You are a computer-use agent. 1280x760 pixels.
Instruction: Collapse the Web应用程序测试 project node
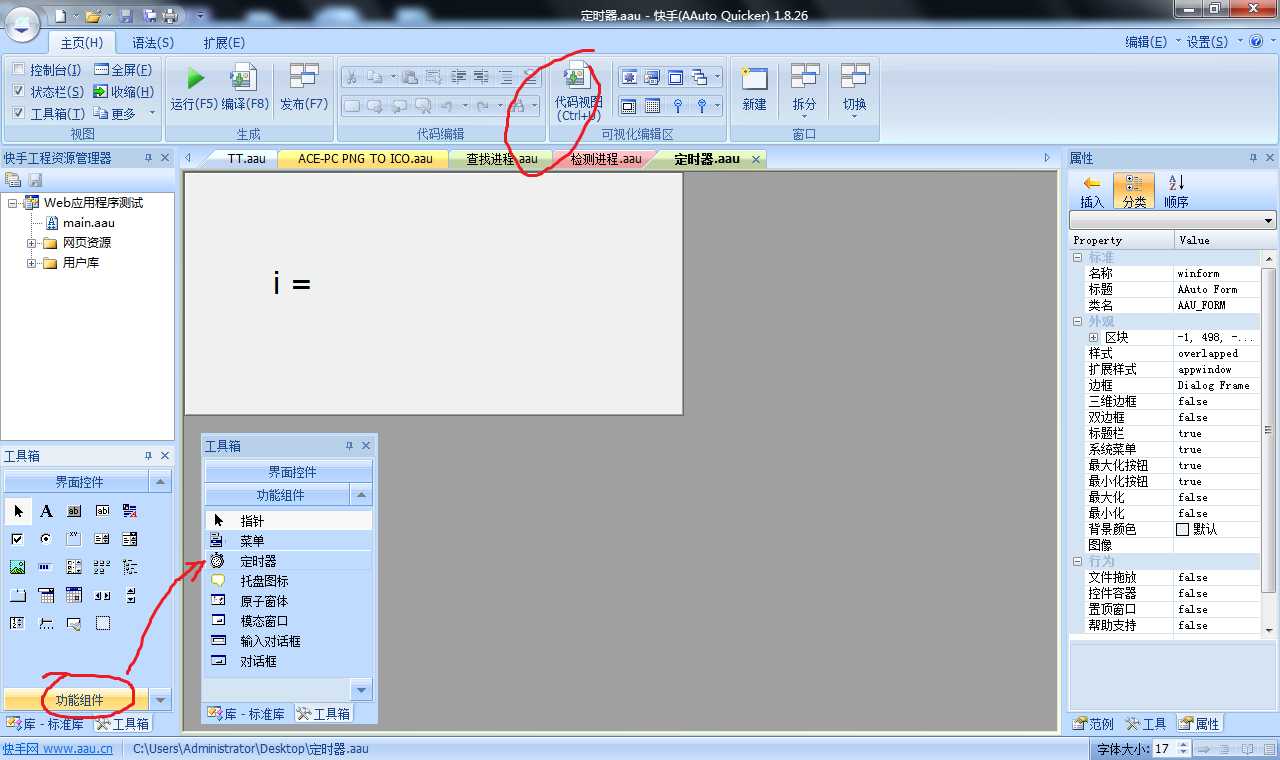[13, 203]
